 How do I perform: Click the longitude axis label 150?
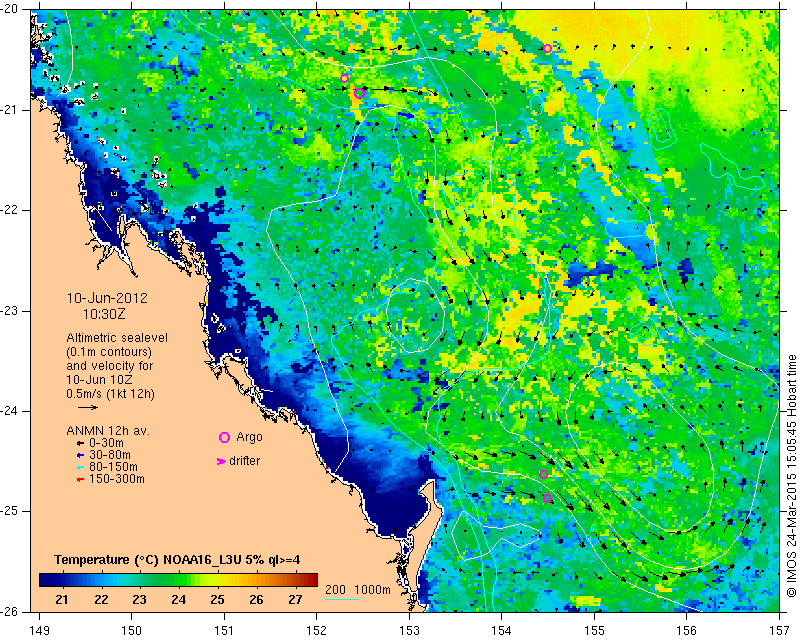pyautogui.click(x=132, y=631)
